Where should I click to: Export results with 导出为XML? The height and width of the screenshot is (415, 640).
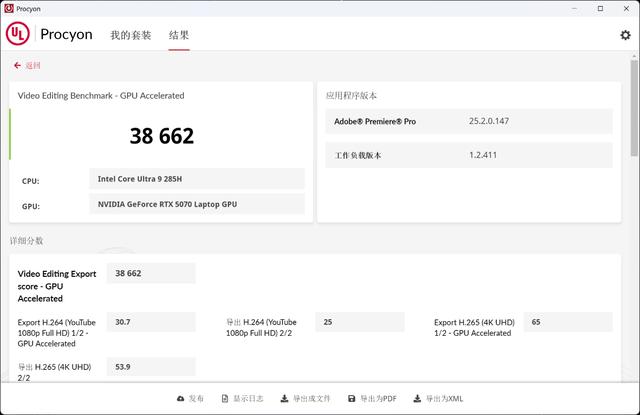pyautogui.click(x=438, y=398)
